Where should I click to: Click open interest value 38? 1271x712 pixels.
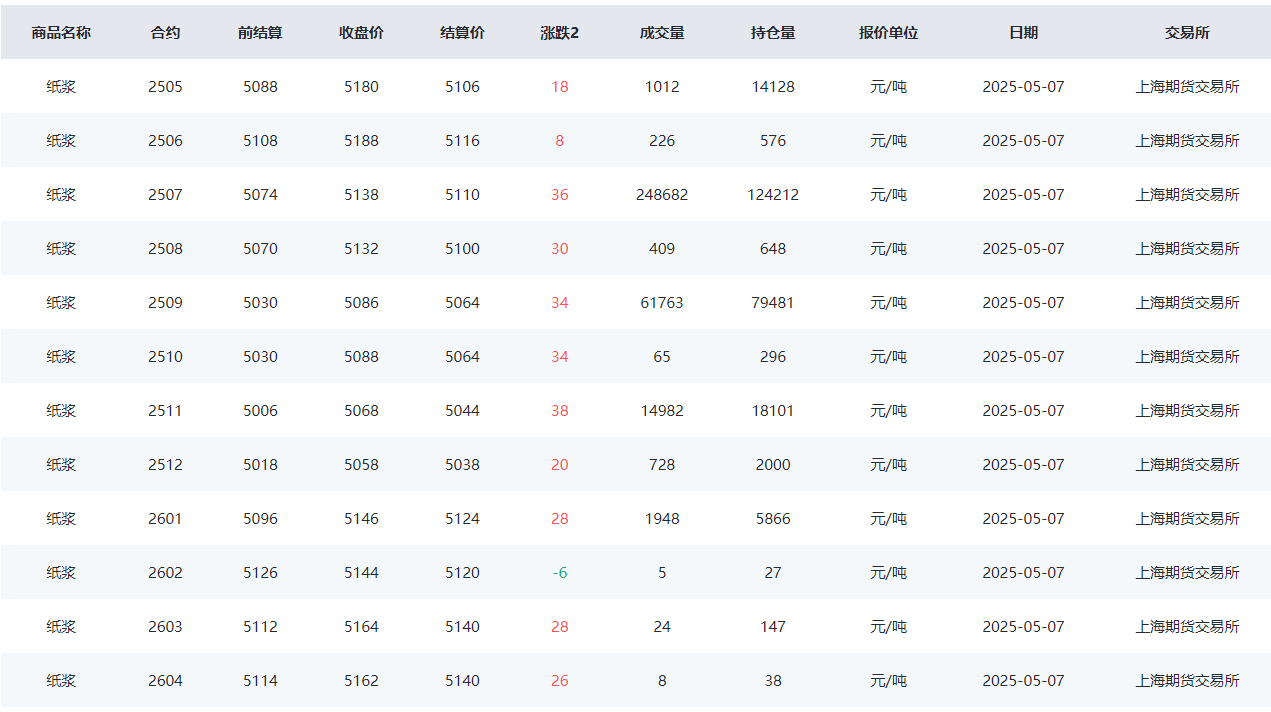pyautogui.click(x=773, y=681)
